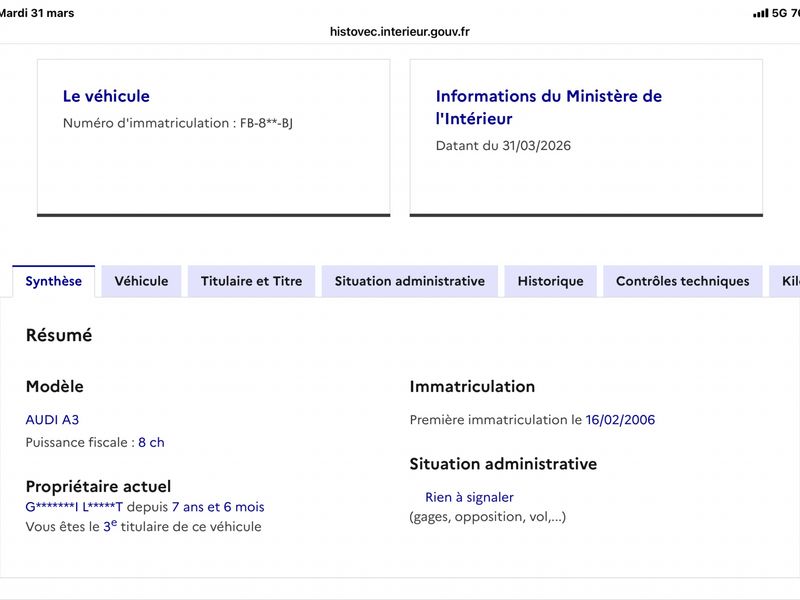
Task: Click the 8 ch fiscal power value
Action: (x=151, y=442)
